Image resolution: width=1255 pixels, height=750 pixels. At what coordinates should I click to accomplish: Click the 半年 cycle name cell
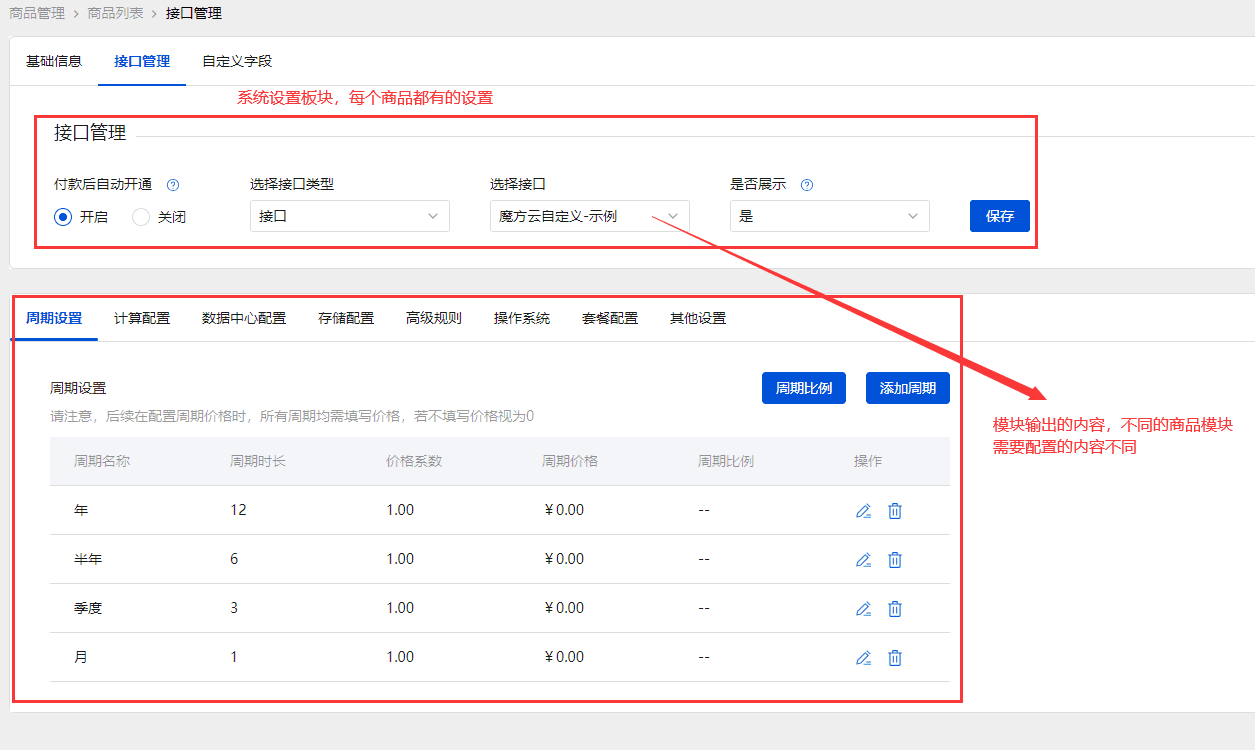[88, 559]
